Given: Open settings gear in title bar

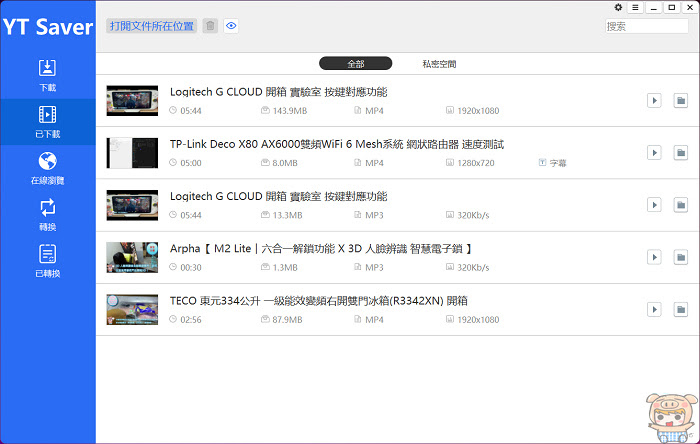Looking at the screenshot, I should (618, 7).
